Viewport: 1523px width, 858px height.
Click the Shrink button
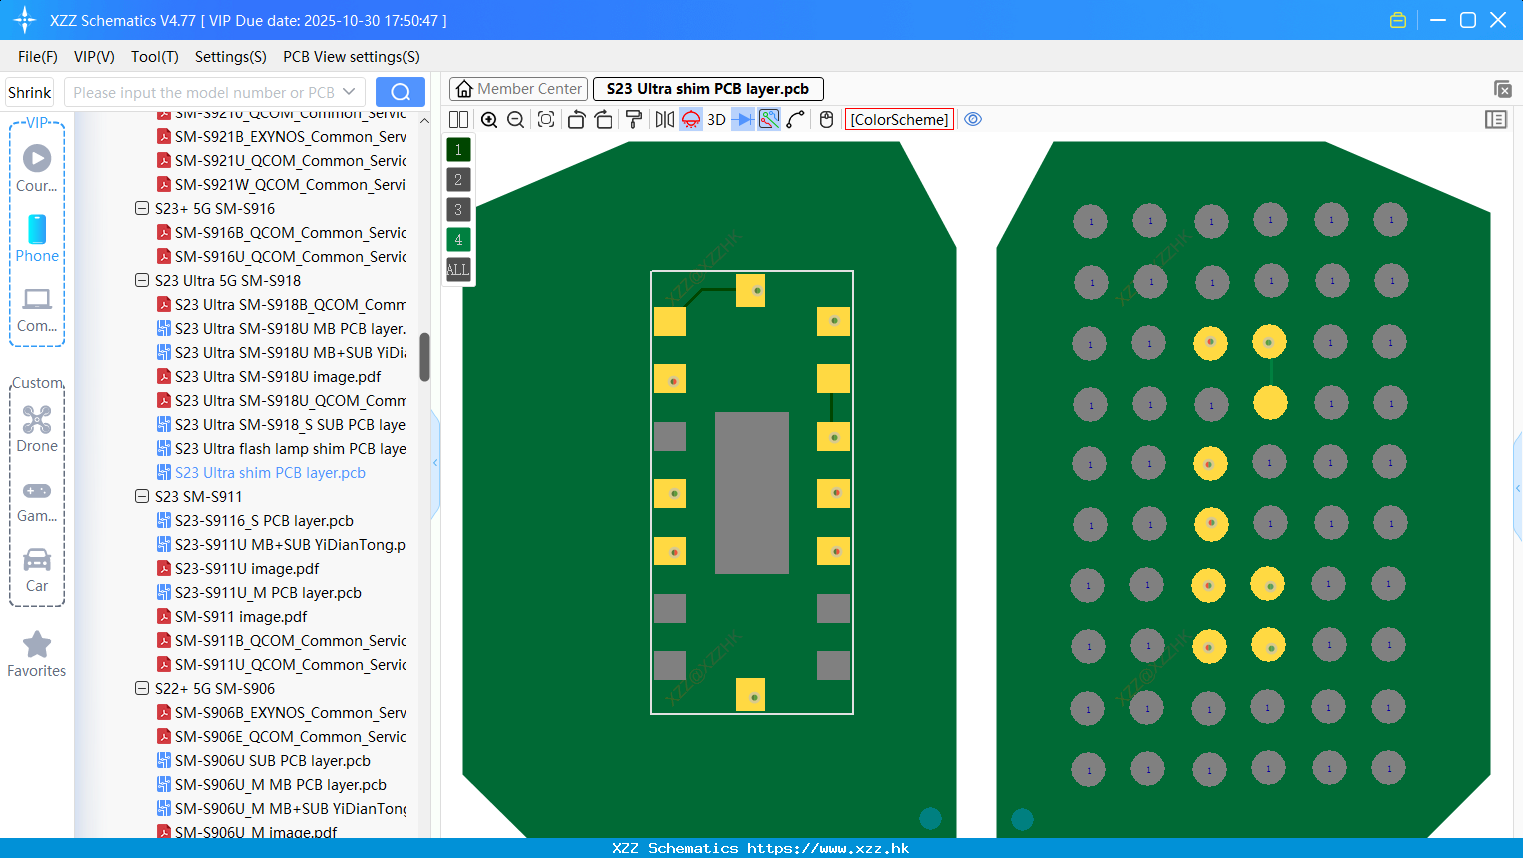[x=30, y=93]
